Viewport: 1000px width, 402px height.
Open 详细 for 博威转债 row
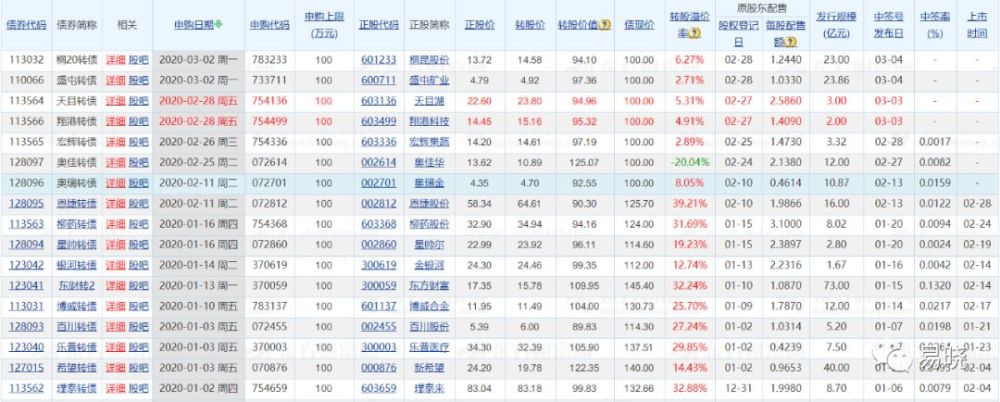115,306
